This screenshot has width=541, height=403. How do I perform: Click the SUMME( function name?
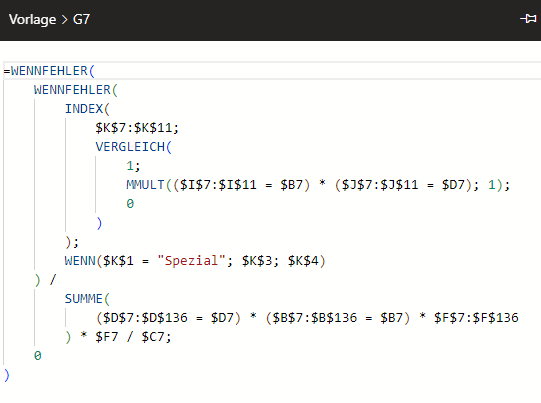pyautogui.click(x=87, y=298)
